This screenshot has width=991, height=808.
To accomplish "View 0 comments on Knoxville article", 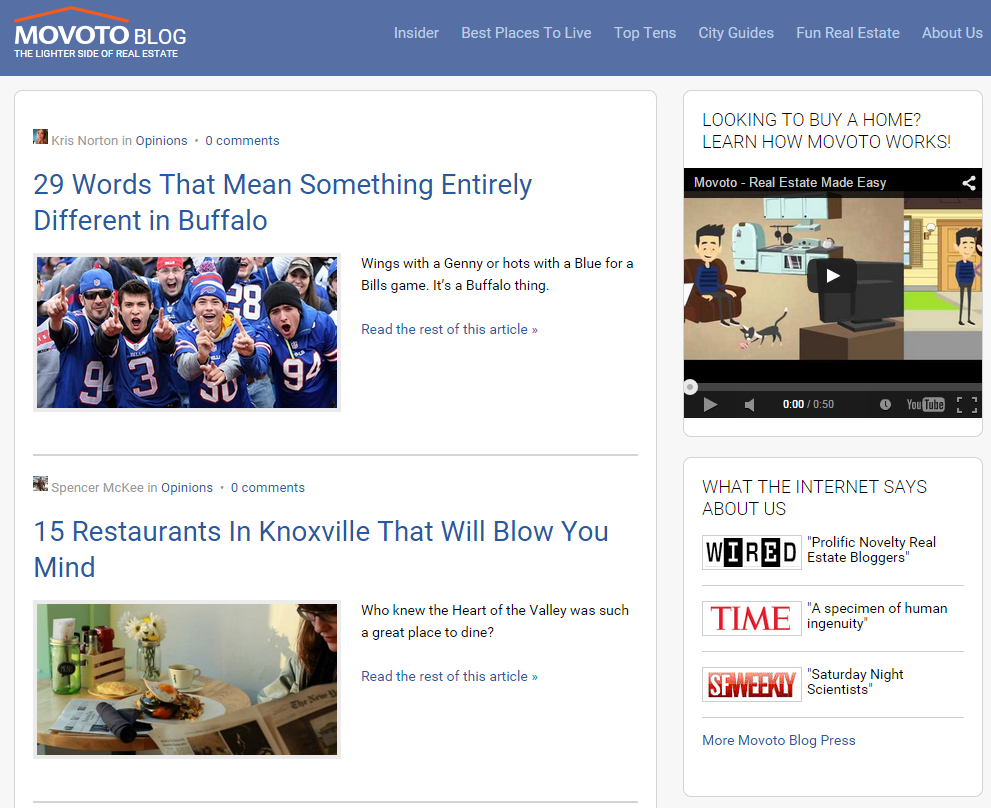I will 267,487.
